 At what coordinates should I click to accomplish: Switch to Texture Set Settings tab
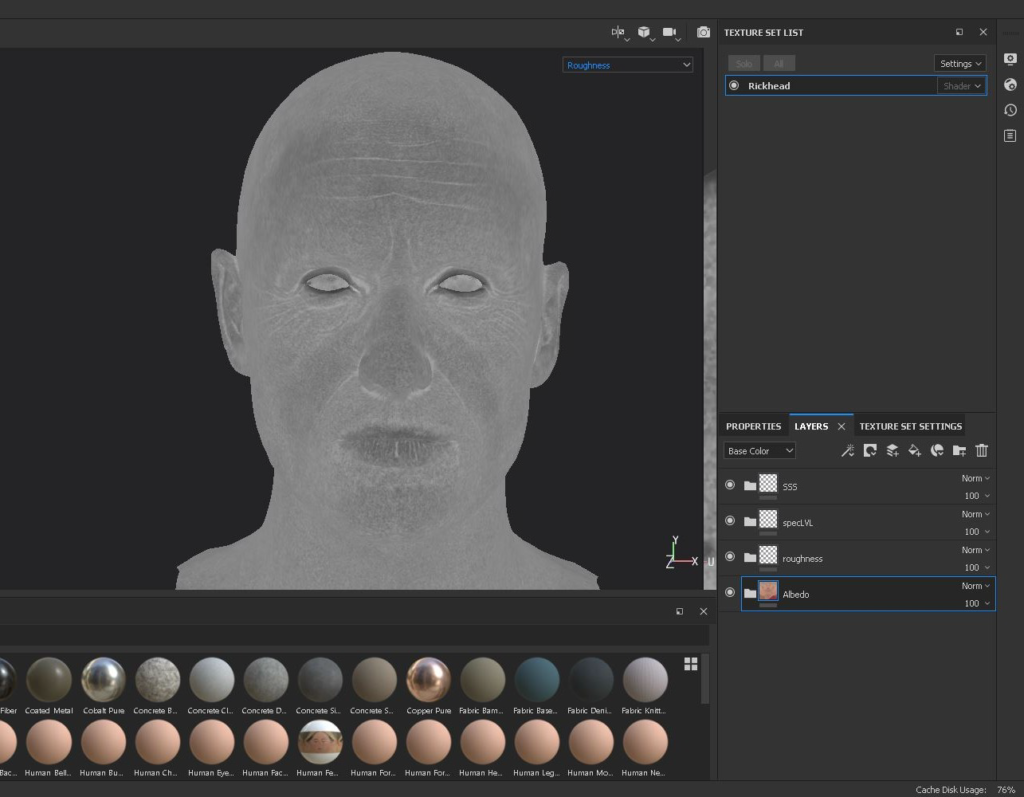point(910,426)
